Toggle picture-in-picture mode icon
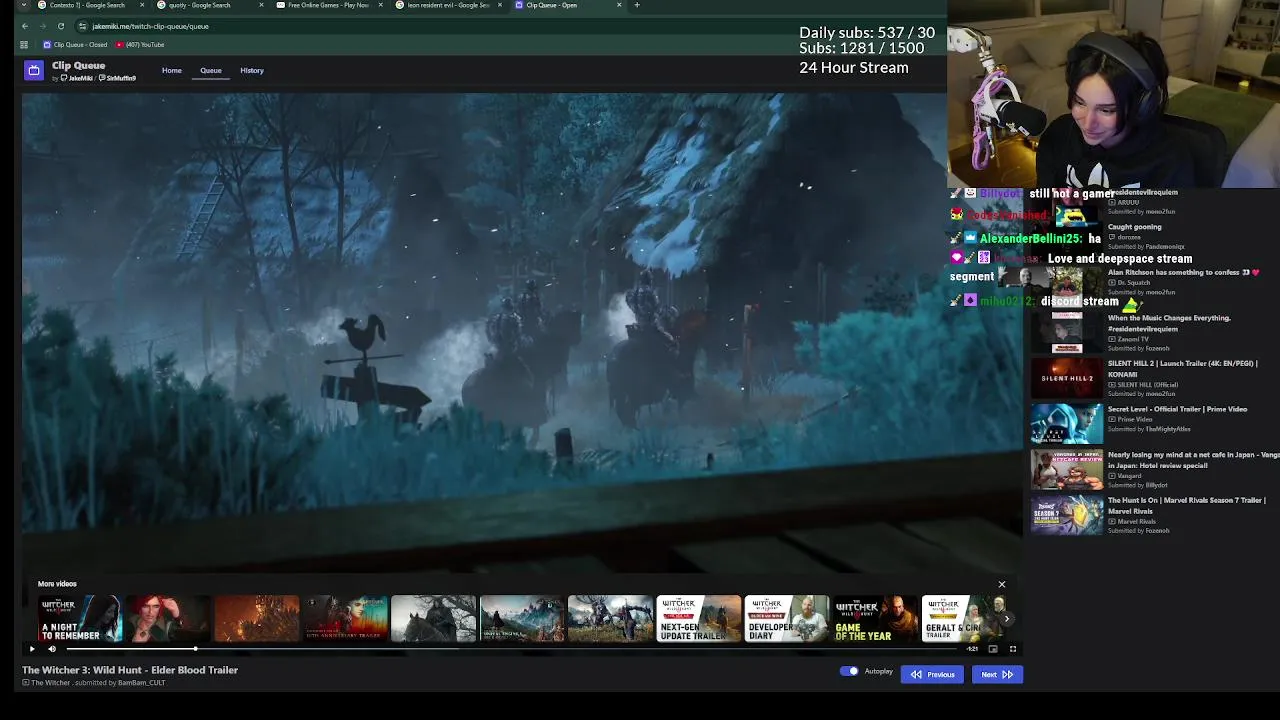This screenshot has height=720, width=1280. click(993, 649)
